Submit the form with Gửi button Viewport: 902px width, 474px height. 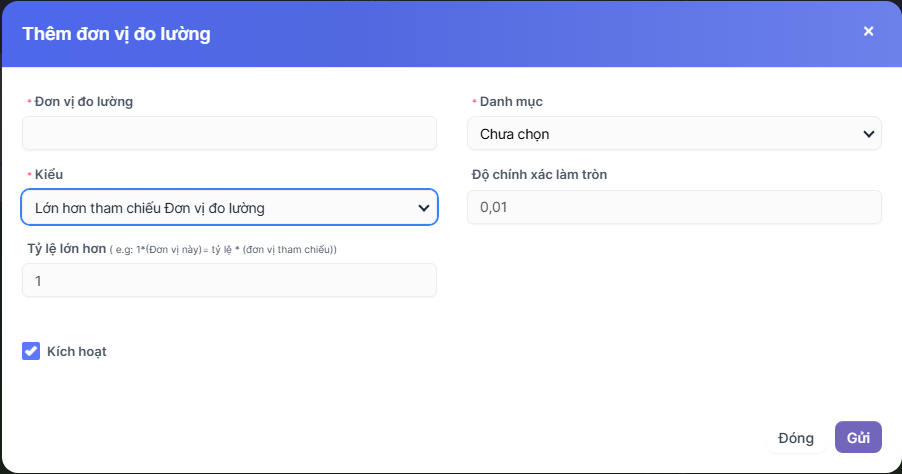[858, 437]
